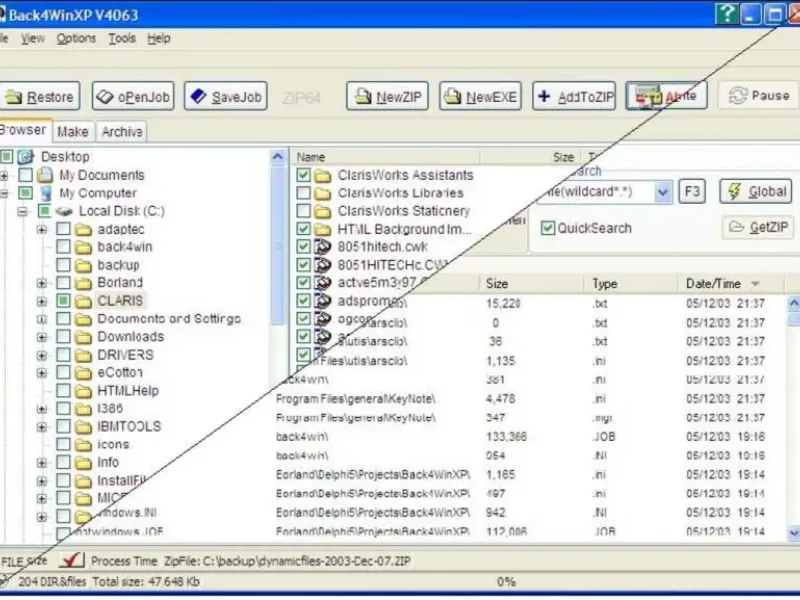Expand the CLARIS folder node
This screenshot has height=600, width=800.
42,302
